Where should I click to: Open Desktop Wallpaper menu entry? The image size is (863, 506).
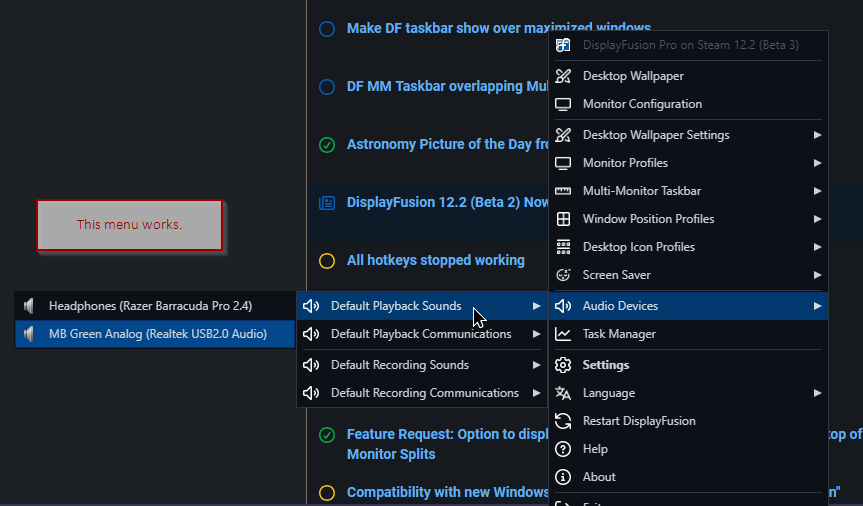coord(688,76)
